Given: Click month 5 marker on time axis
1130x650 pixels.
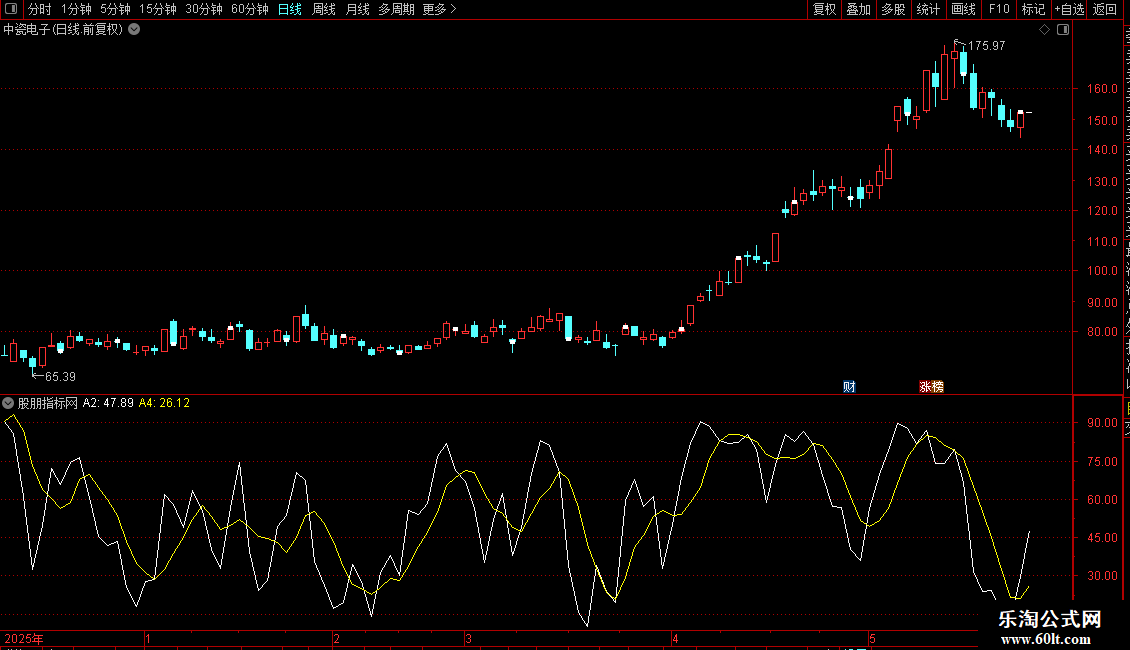Looking at the screenshot, I should click(x=872, y=638).
